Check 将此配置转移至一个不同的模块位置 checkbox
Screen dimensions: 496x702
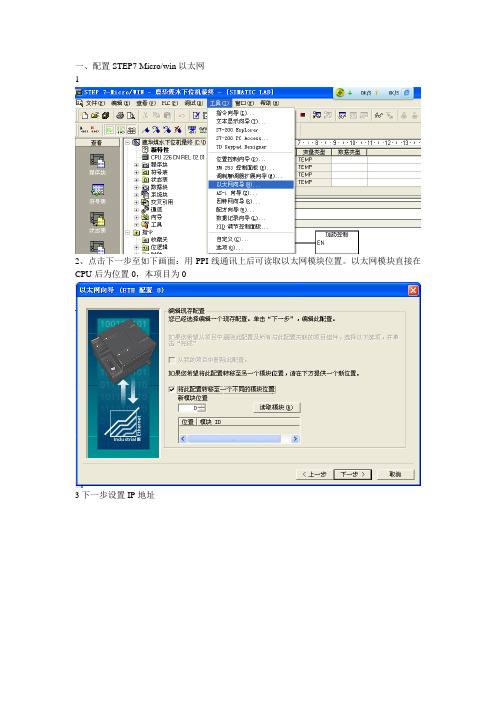(171, 390)
